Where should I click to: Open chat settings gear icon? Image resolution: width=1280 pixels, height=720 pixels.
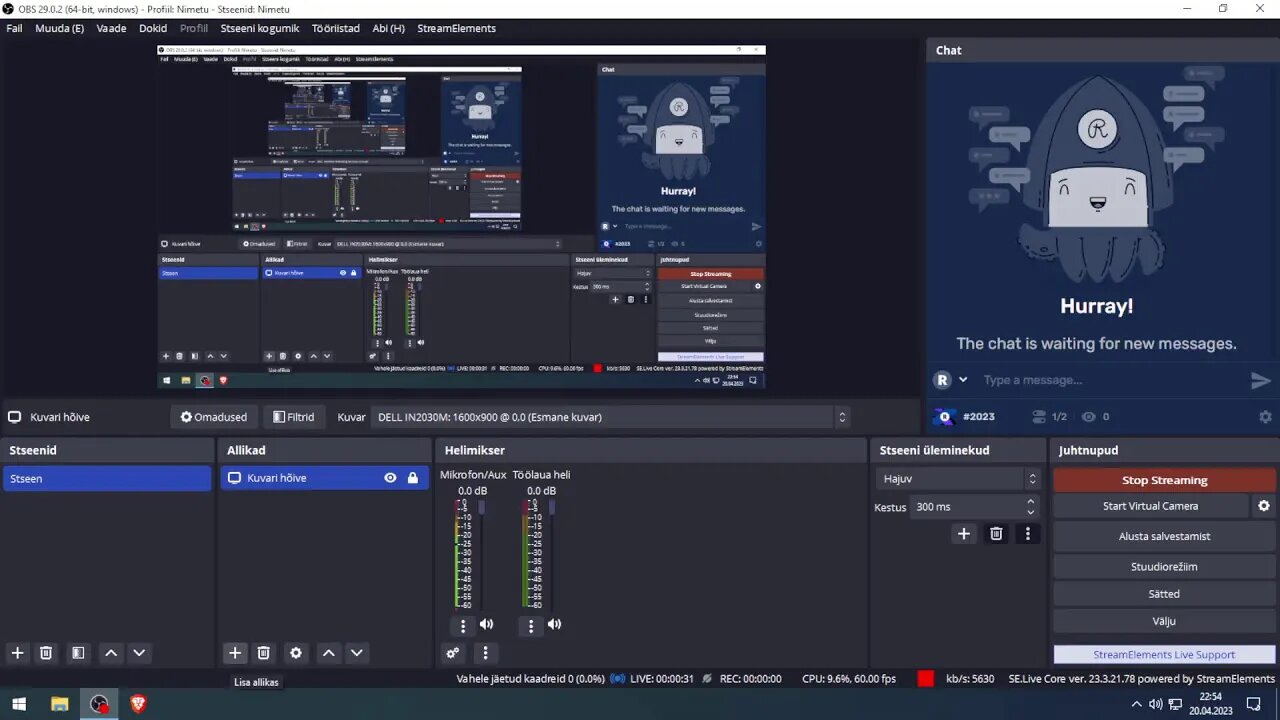click(x=1265, y=417)
